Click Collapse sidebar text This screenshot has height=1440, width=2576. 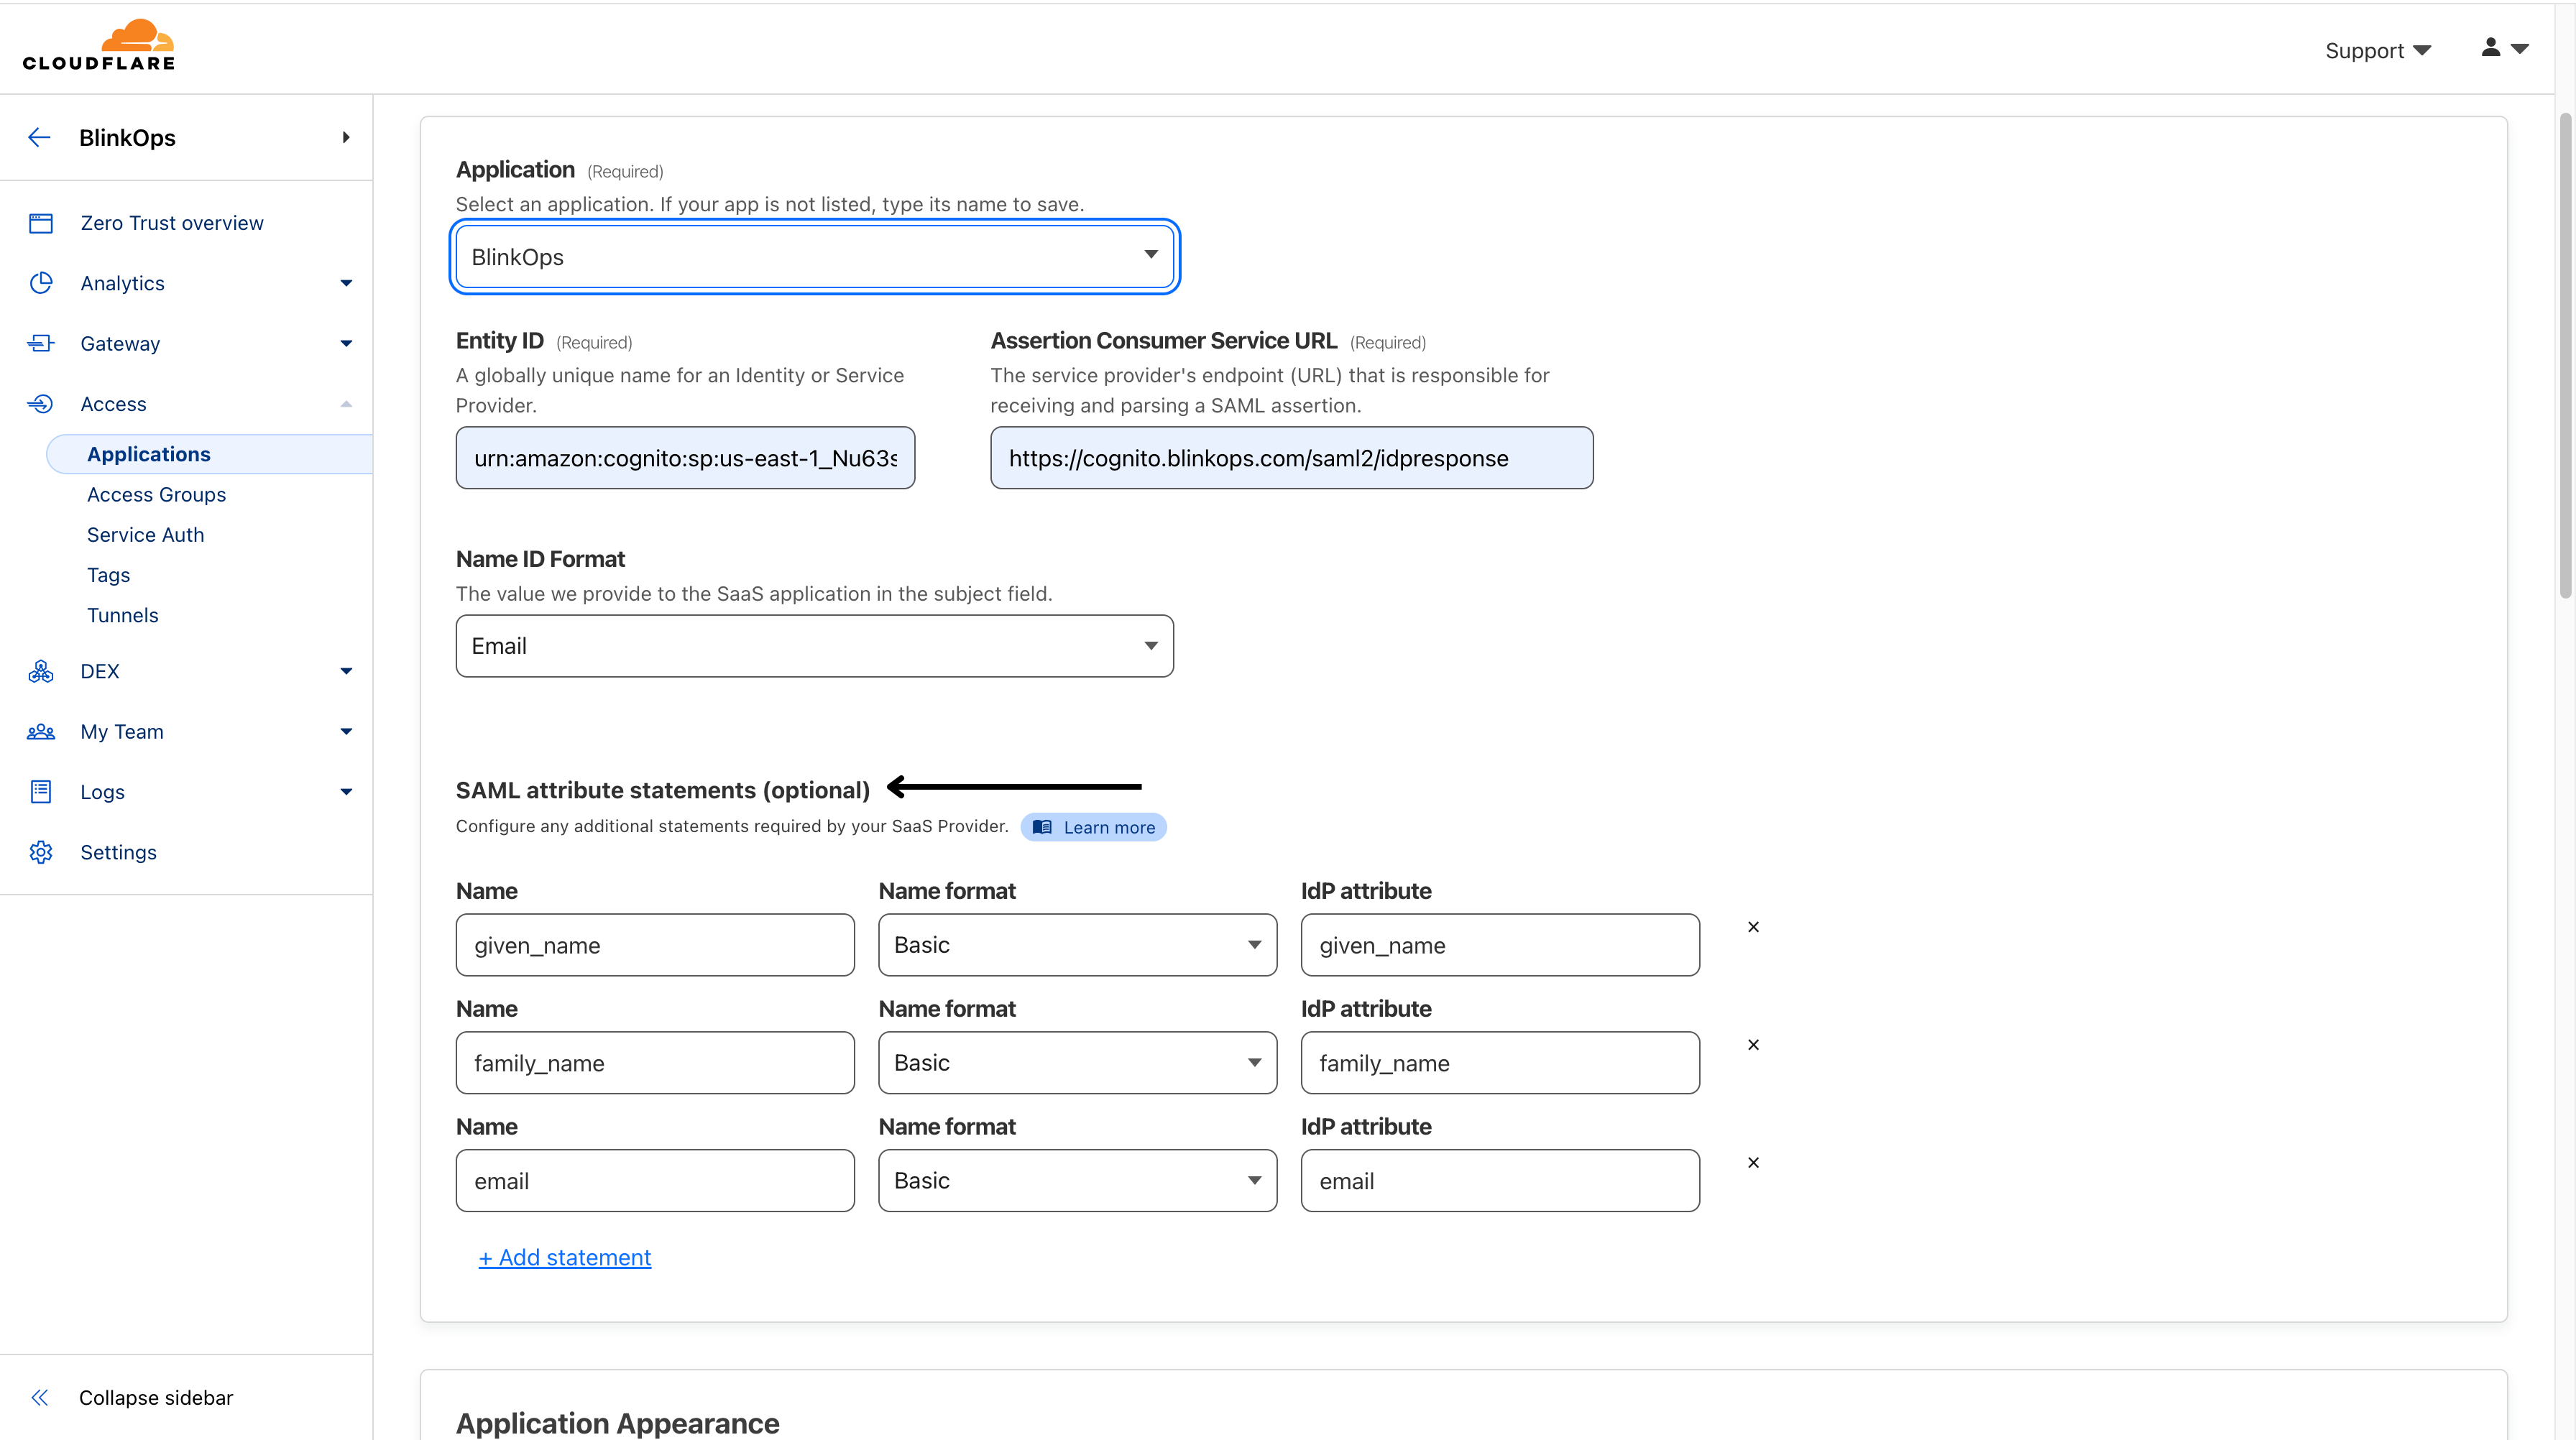[156, 1398]
